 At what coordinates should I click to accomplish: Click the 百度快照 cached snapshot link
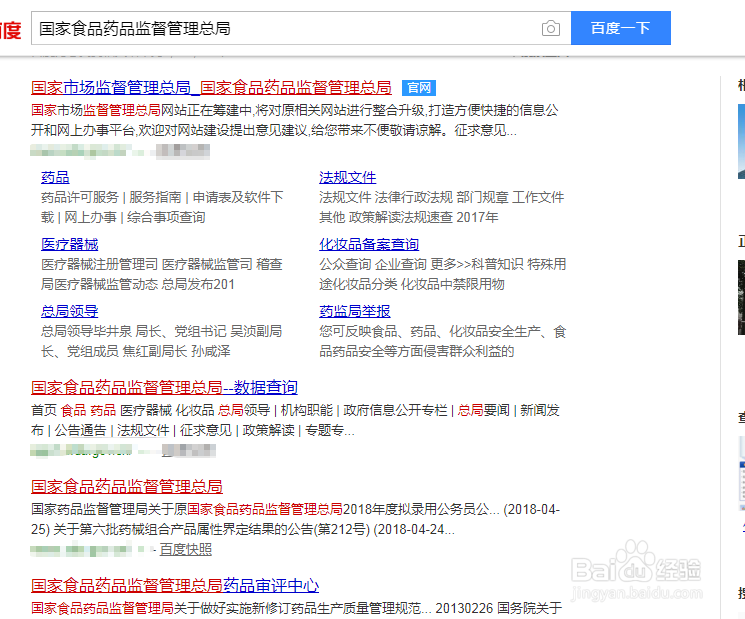click(x=185, y=549)
